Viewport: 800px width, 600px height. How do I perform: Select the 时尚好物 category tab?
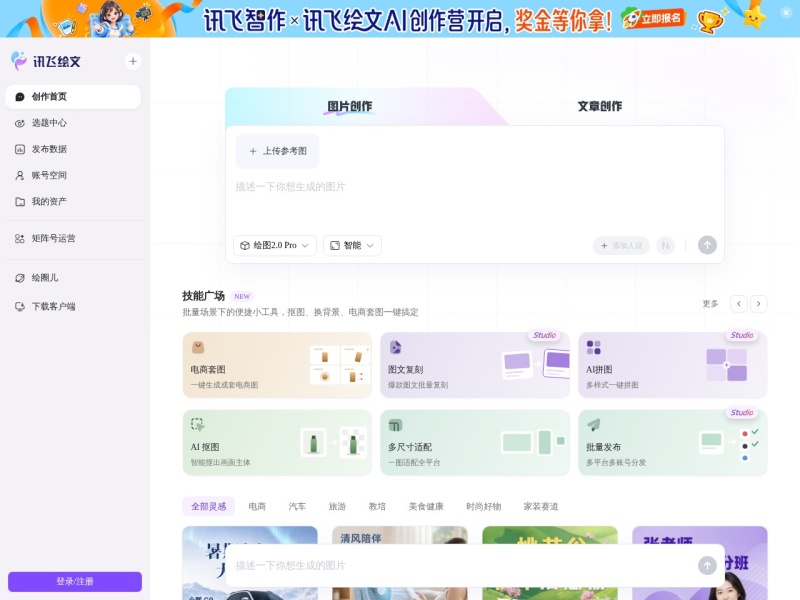tap(484, 507)
